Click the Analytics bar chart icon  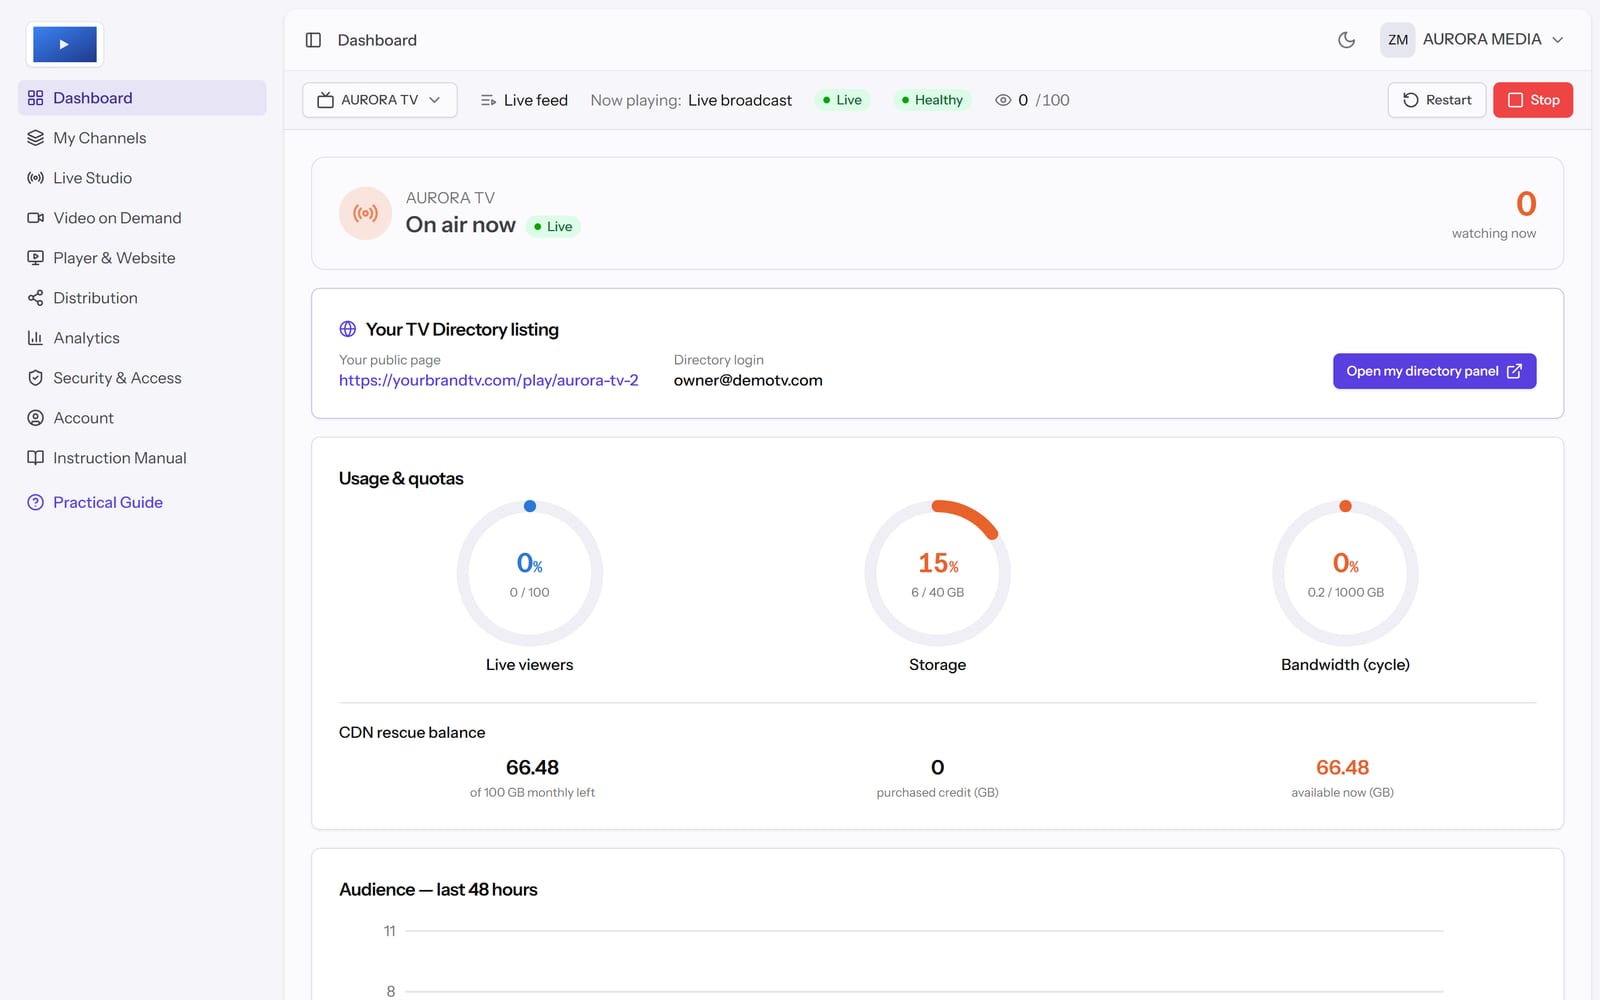coord(36,338)
